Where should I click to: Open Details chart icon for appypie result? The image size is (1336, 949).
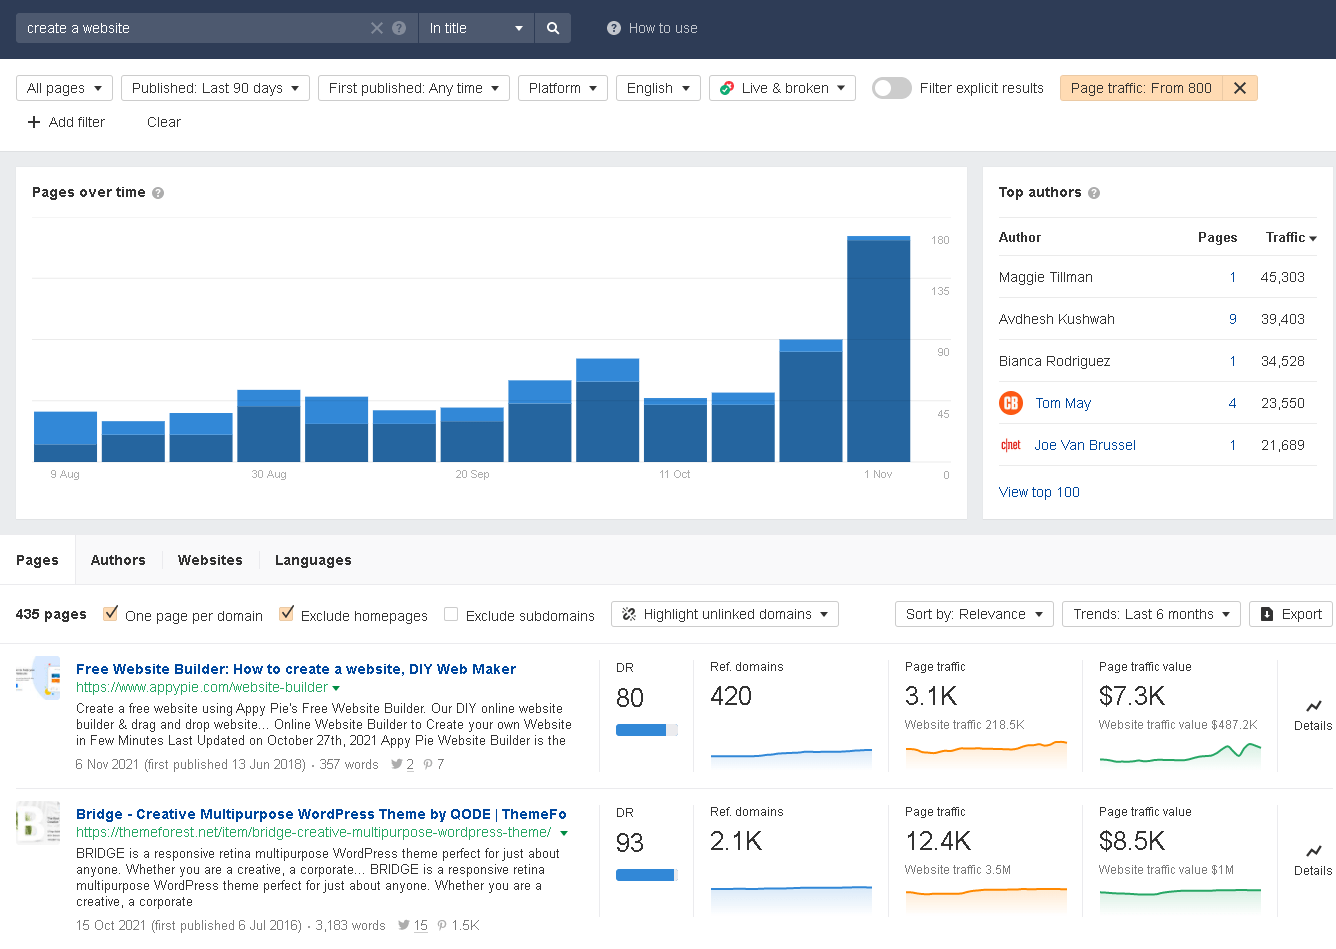[1314, 706]
